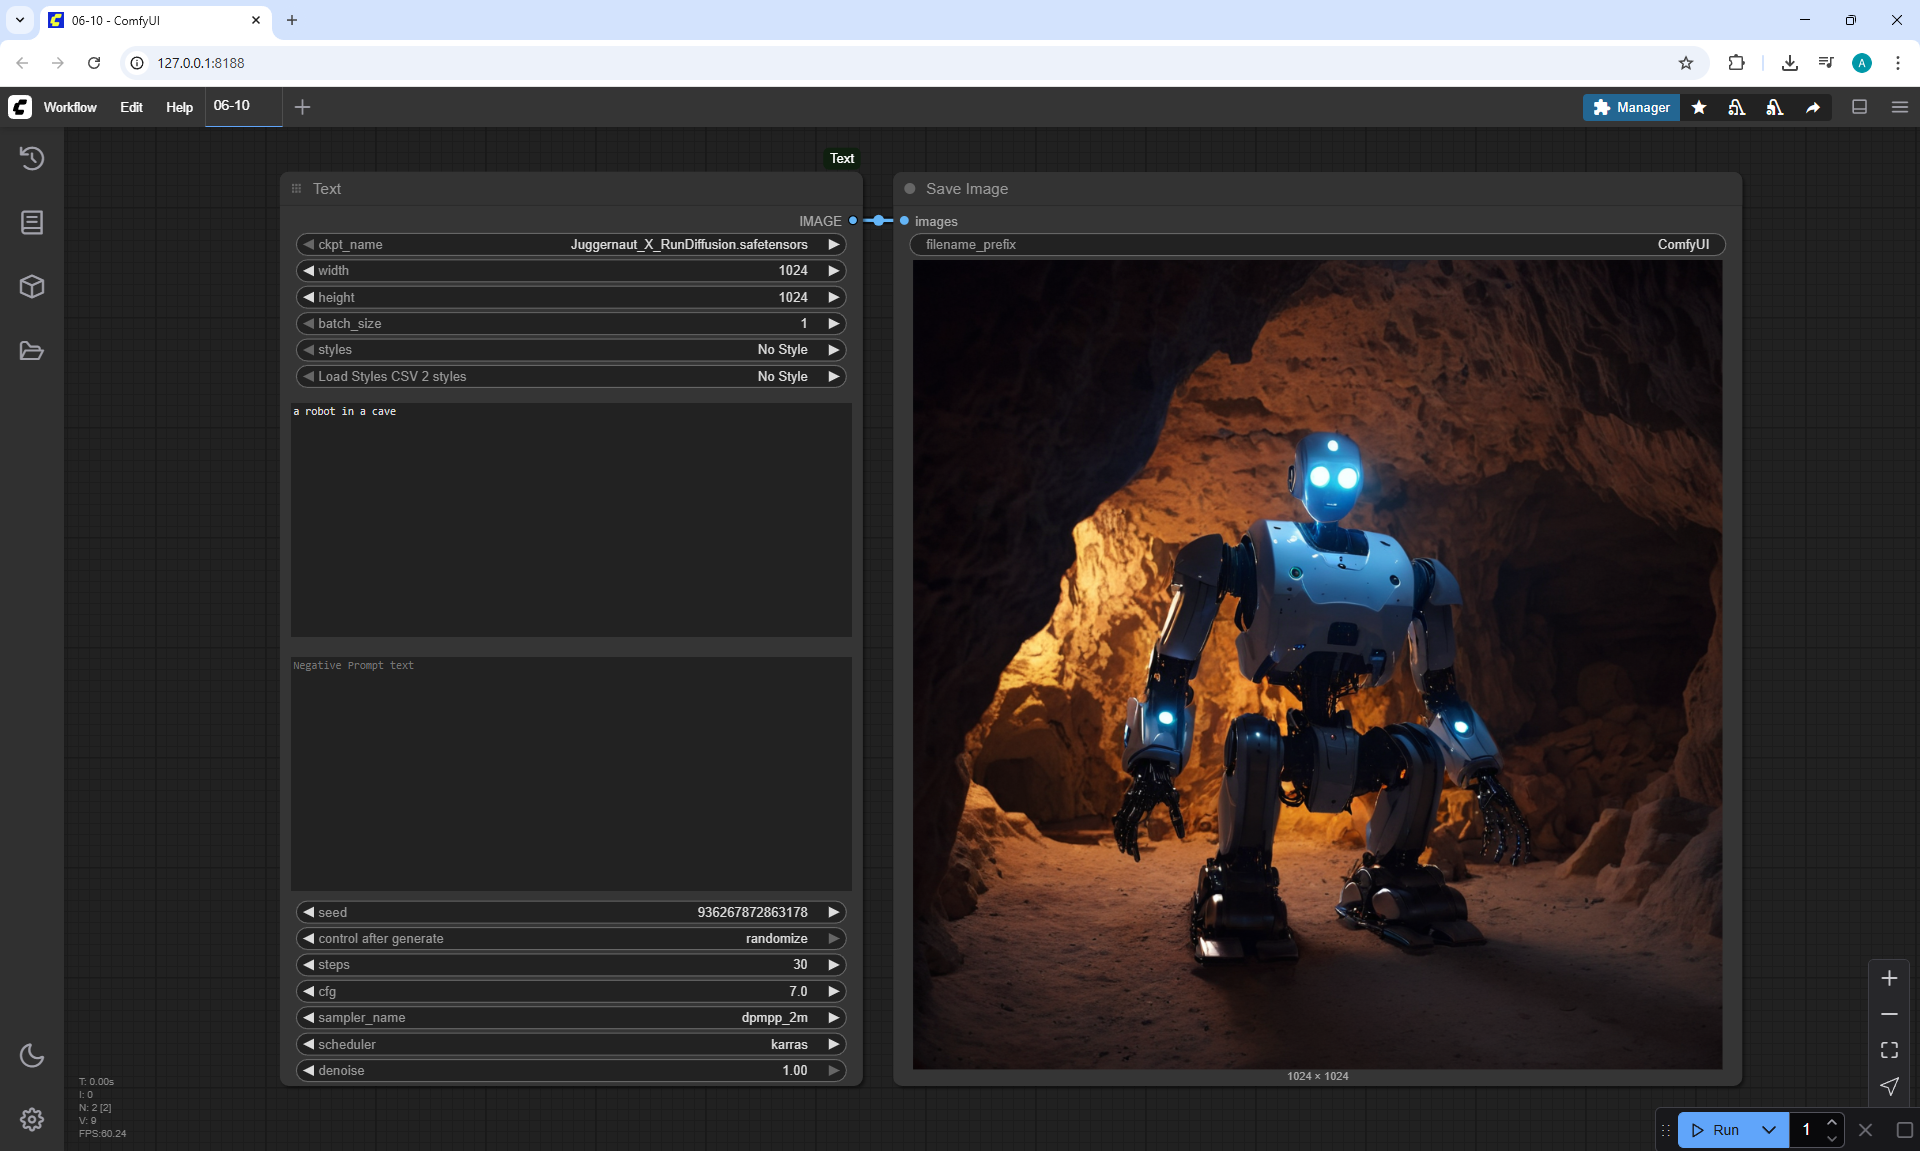Open the Workflow menu
Screen dimensions: 1920x1151
[70, 107]
